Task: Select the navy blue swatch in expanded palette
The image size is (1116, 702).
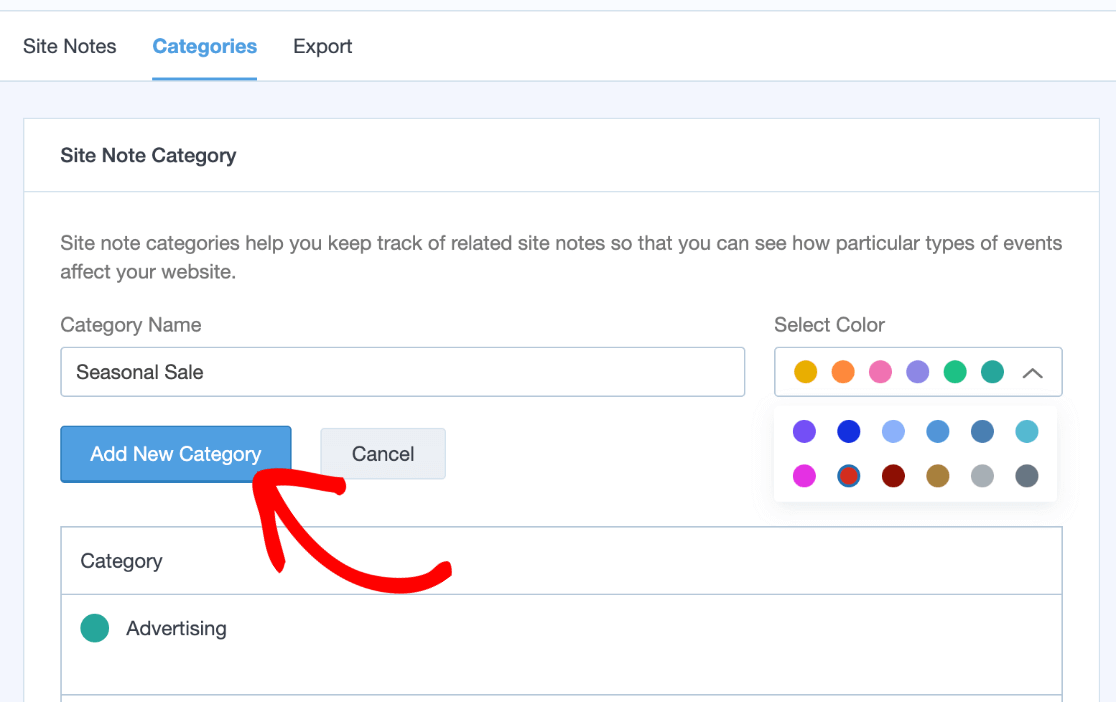Action: (848, 431)
